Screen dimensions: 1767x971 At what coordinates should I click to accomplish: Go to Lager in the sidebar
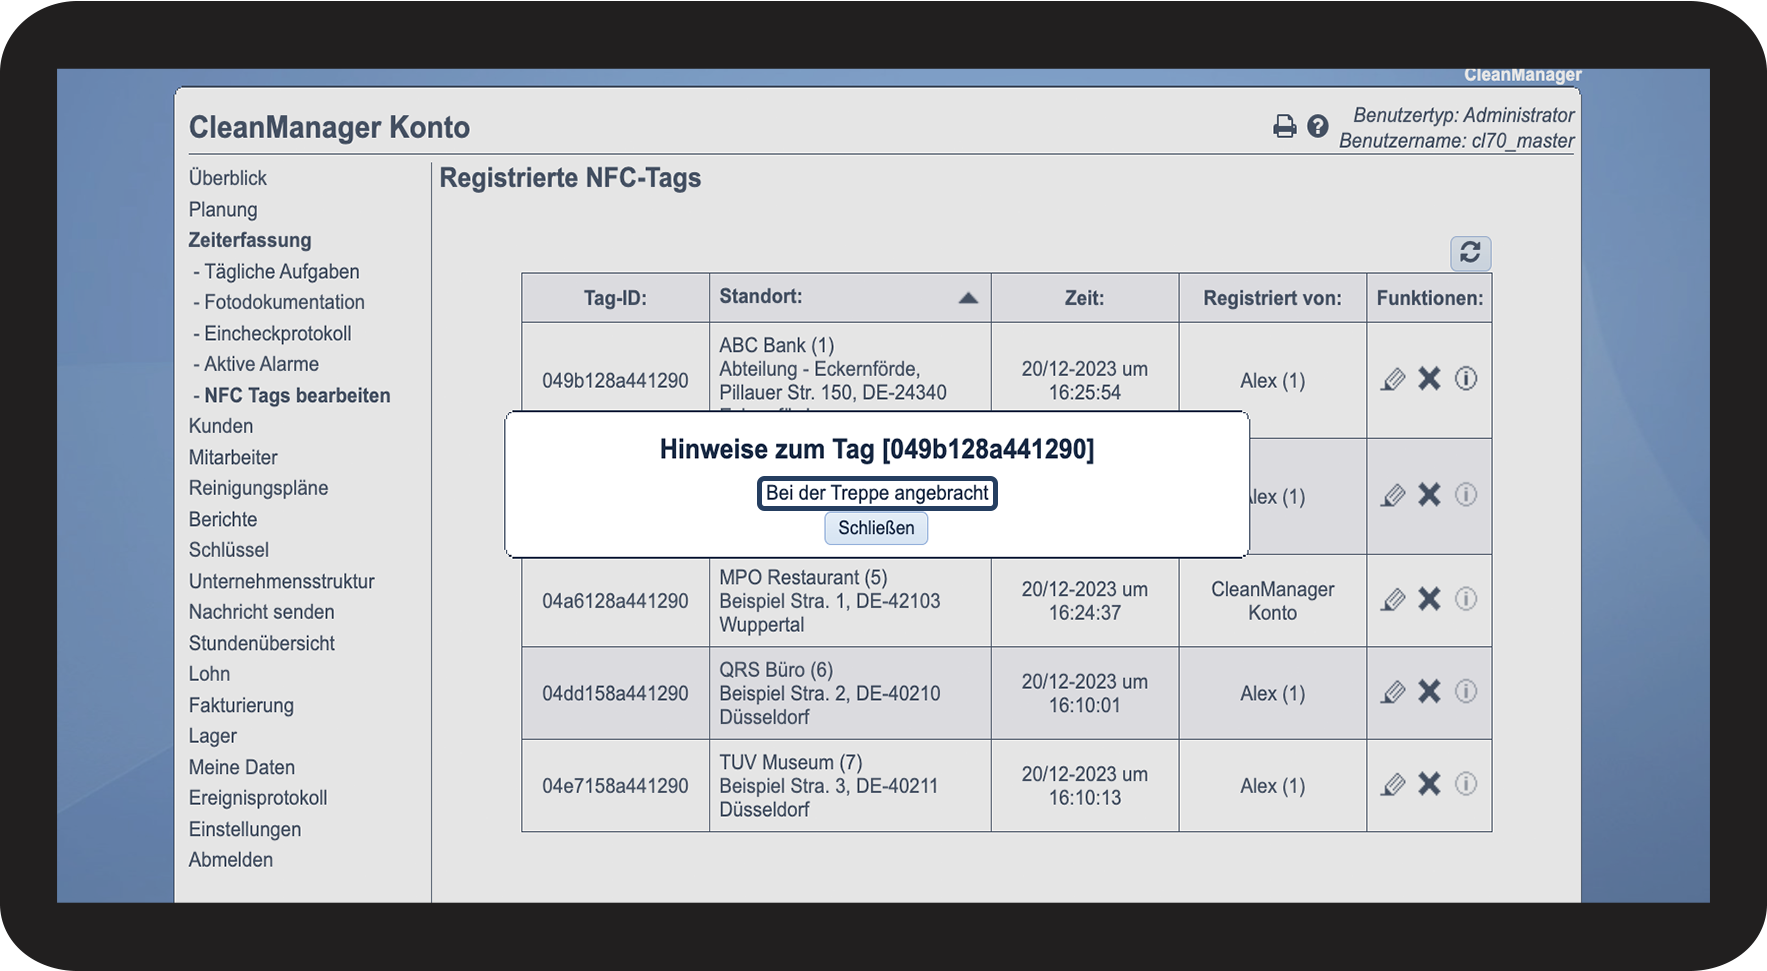213,736
